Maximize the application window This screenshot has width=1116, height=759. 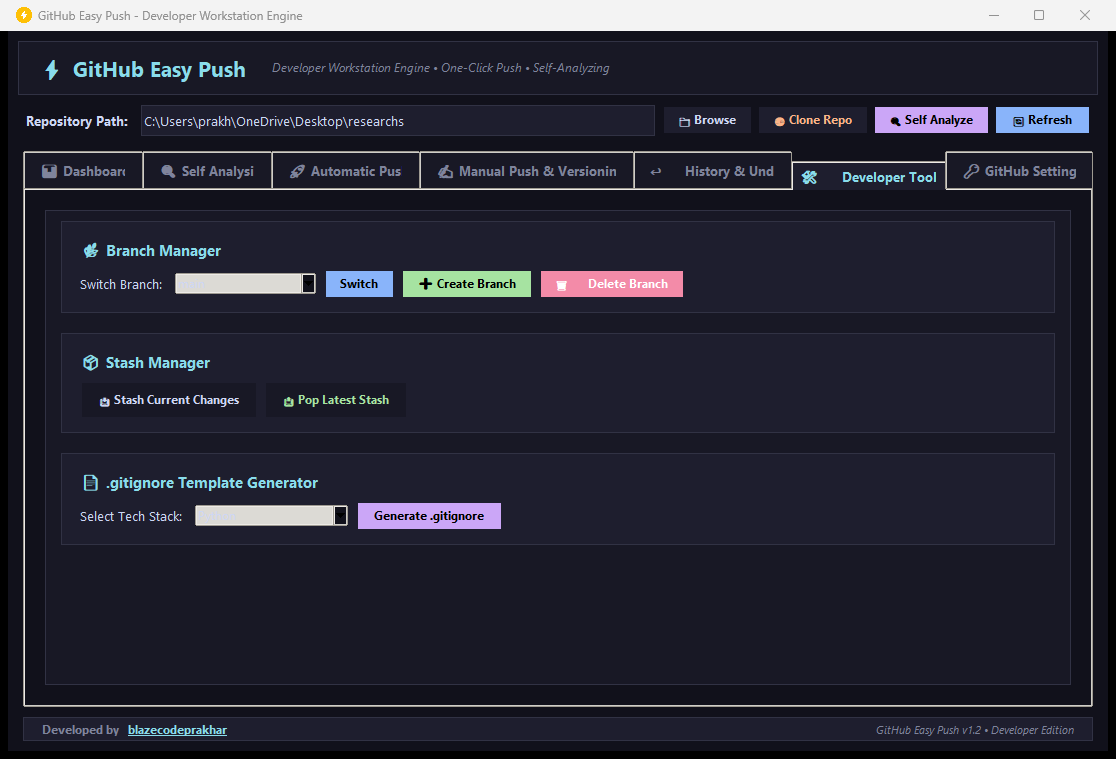1039,15
